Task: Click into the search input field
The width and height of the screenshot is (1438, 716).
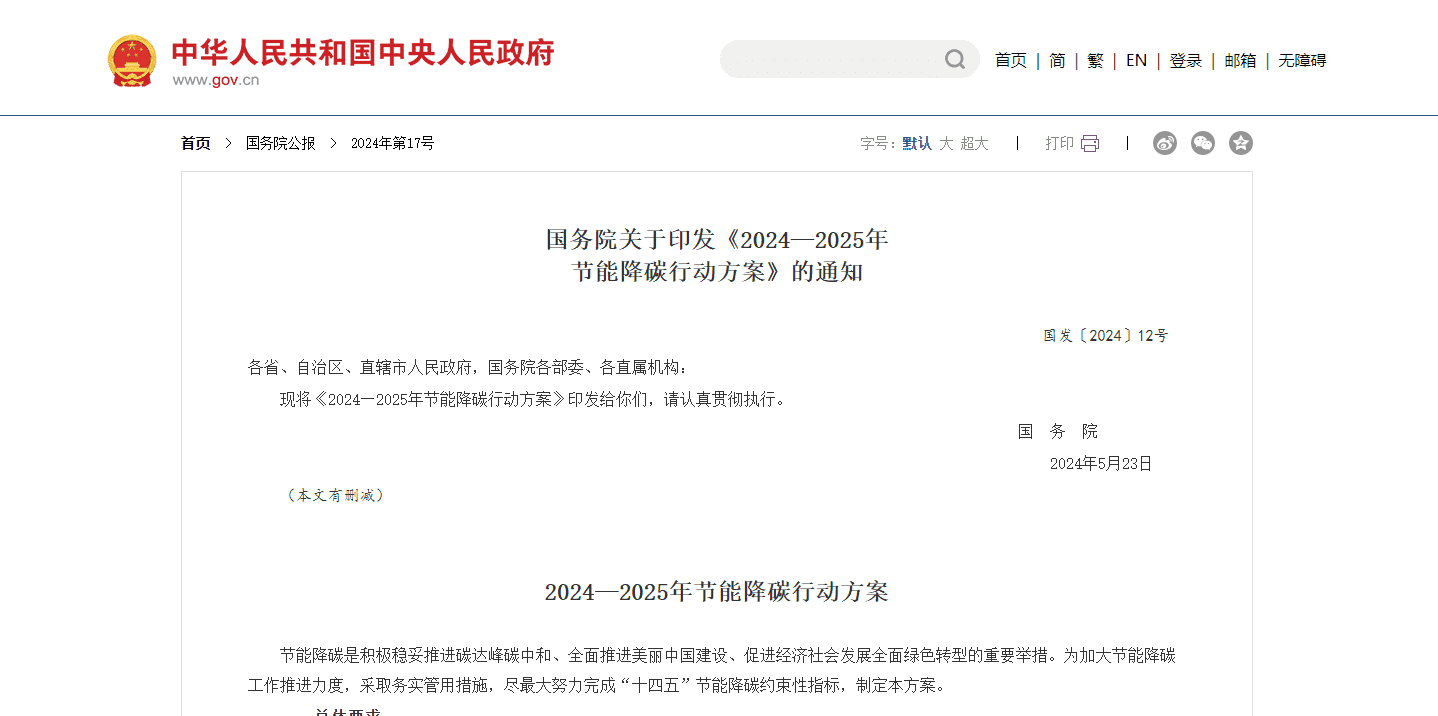Action: [x=830, y=60]
